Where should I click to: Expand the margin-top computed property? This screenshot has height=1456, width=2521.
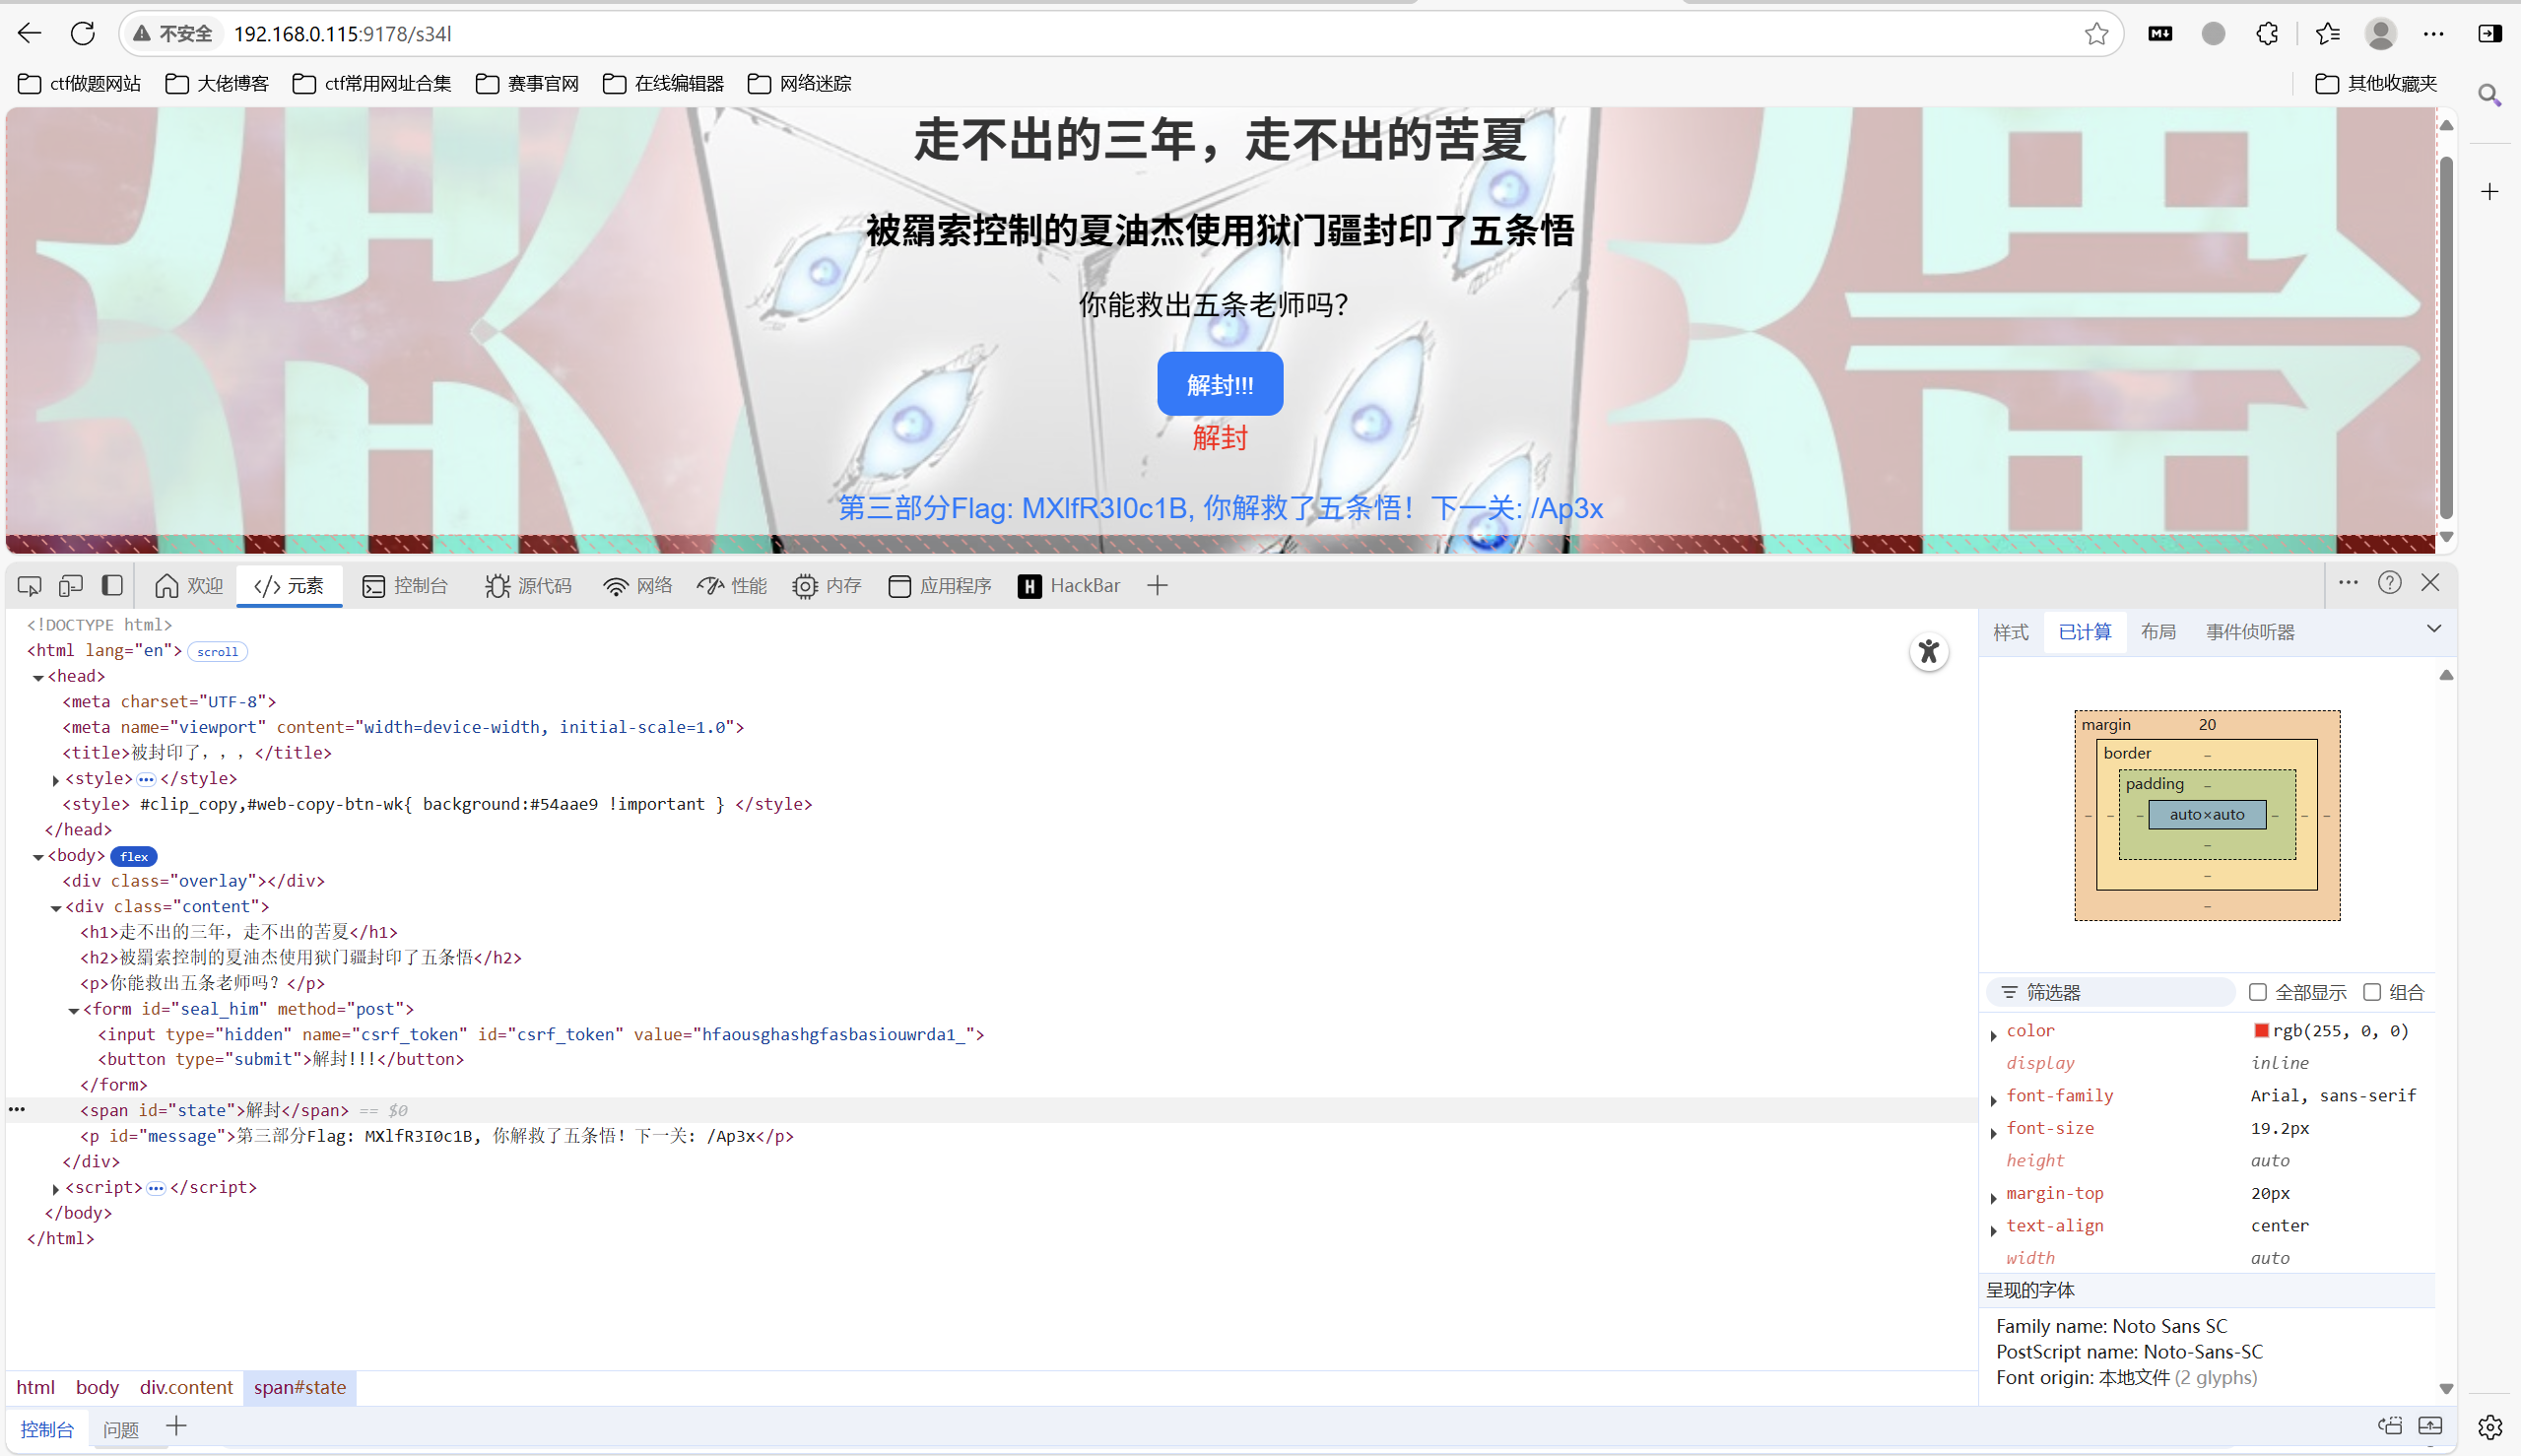(1994, 1197)
